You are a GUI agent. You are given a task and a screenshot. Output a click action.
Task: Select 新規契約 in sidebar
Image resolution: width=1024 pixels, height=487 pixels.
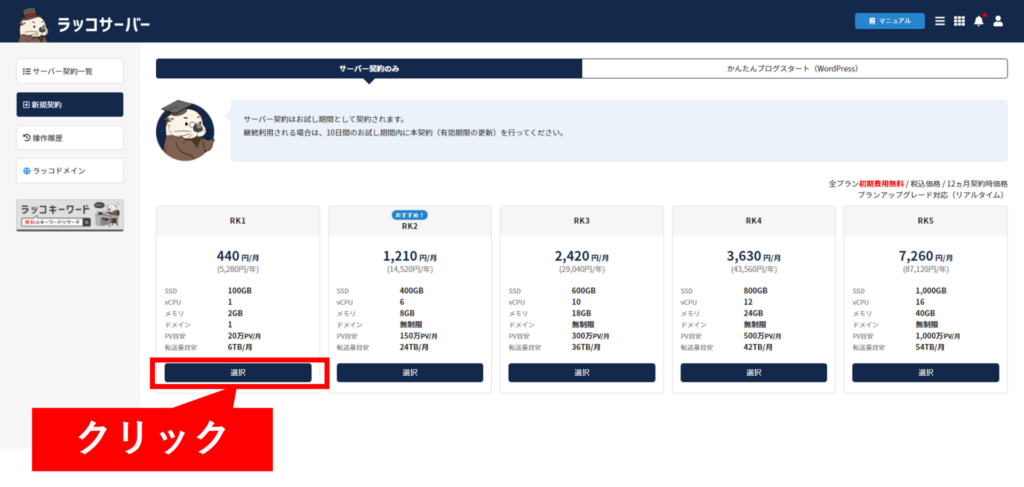(x=70, y=104)
